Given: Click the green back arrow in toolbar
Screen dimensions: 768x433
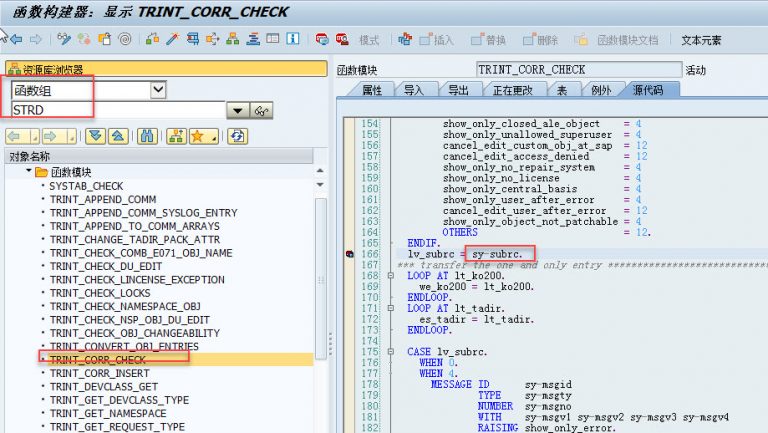Looking at the screenshot, I should point(17,39).
